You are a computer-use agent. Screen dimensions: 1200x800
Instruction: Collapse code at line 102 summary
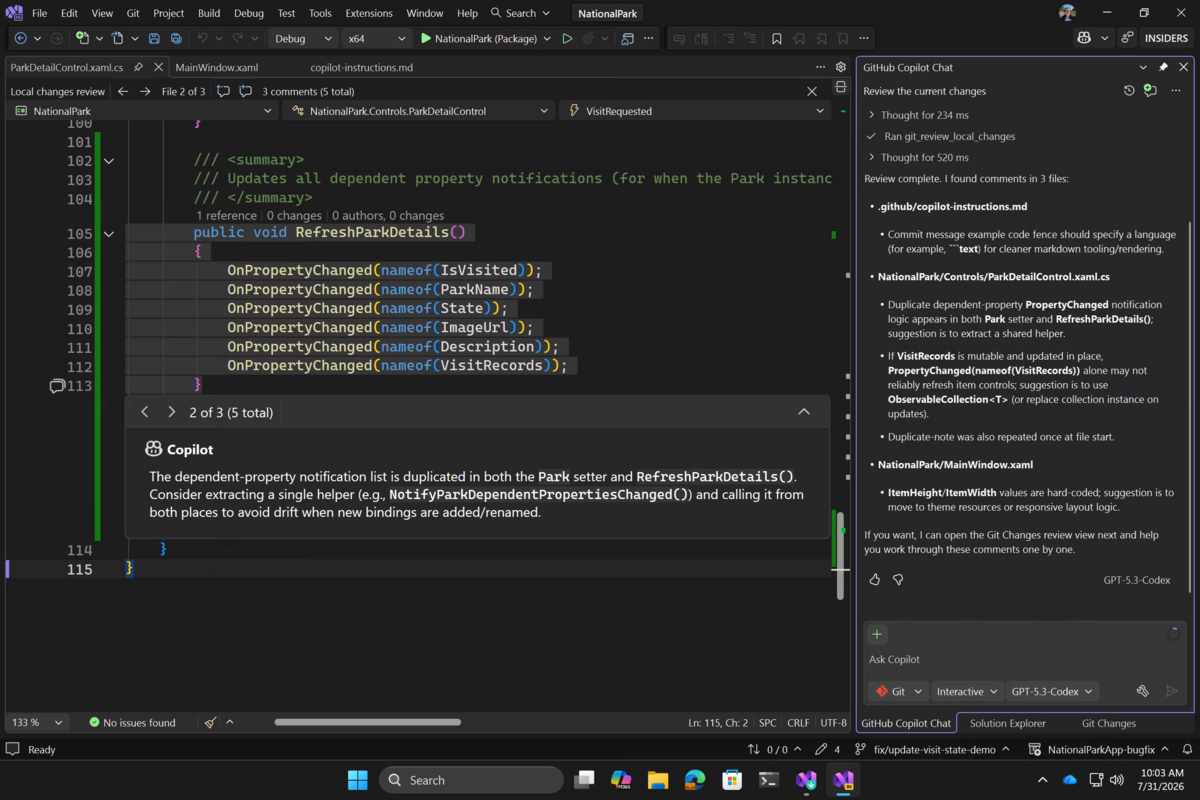point(109,161)
